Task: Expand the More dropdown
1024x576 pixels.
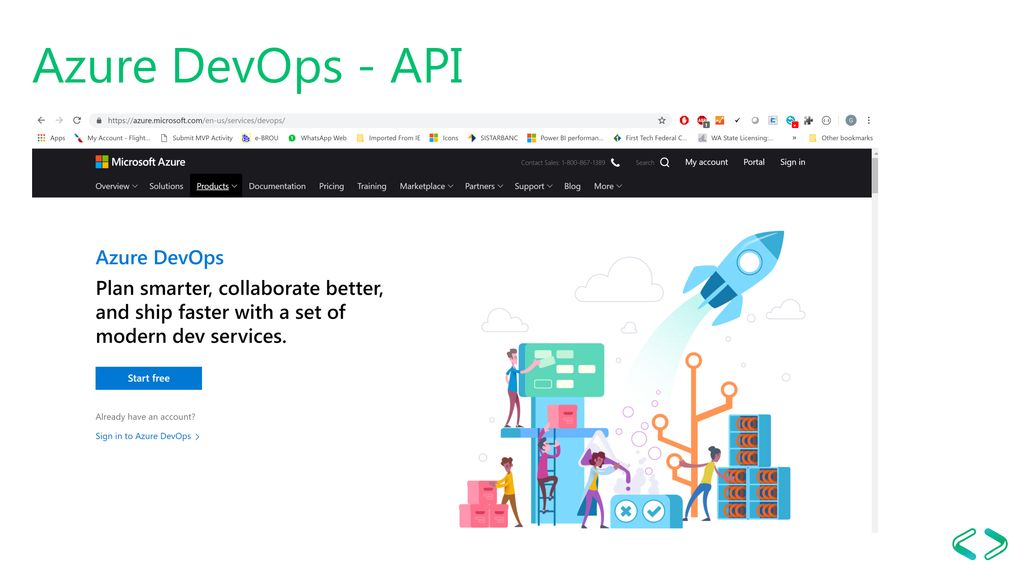Action: [607, 186]
